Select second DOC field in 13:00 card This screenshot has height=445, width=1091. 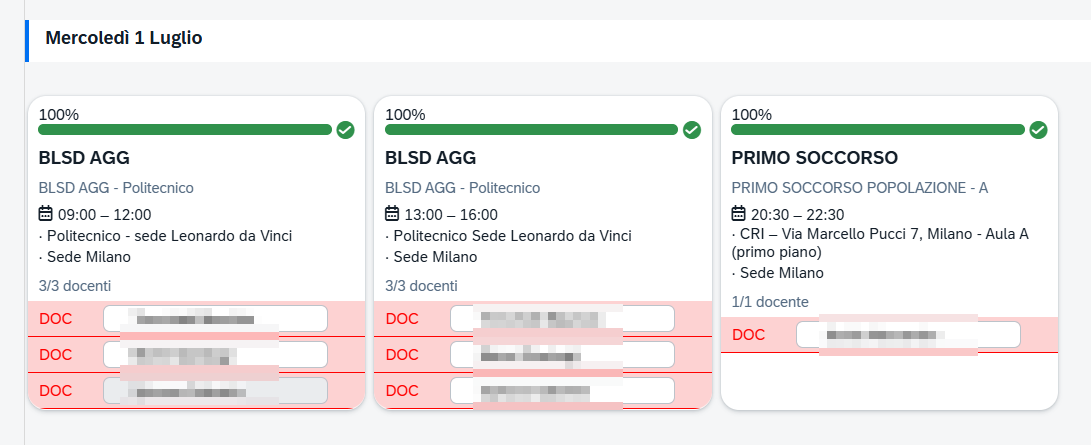(562, 355)
